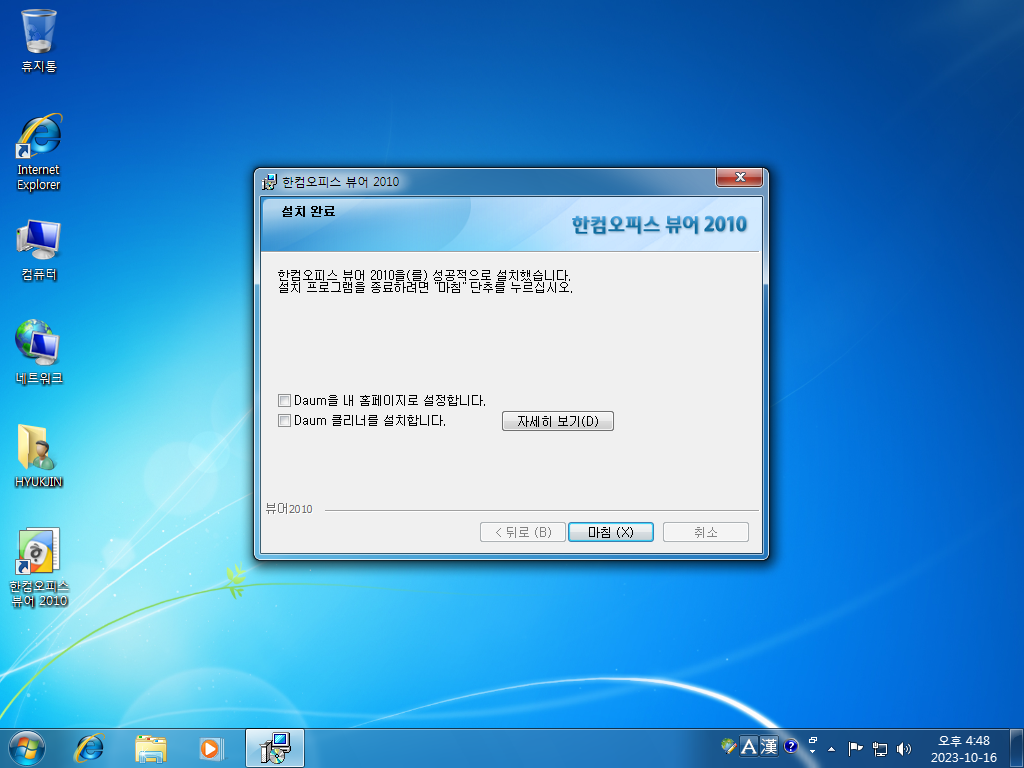
Task: Open the volume control tray icon
Action: click(x=904, y=748)
